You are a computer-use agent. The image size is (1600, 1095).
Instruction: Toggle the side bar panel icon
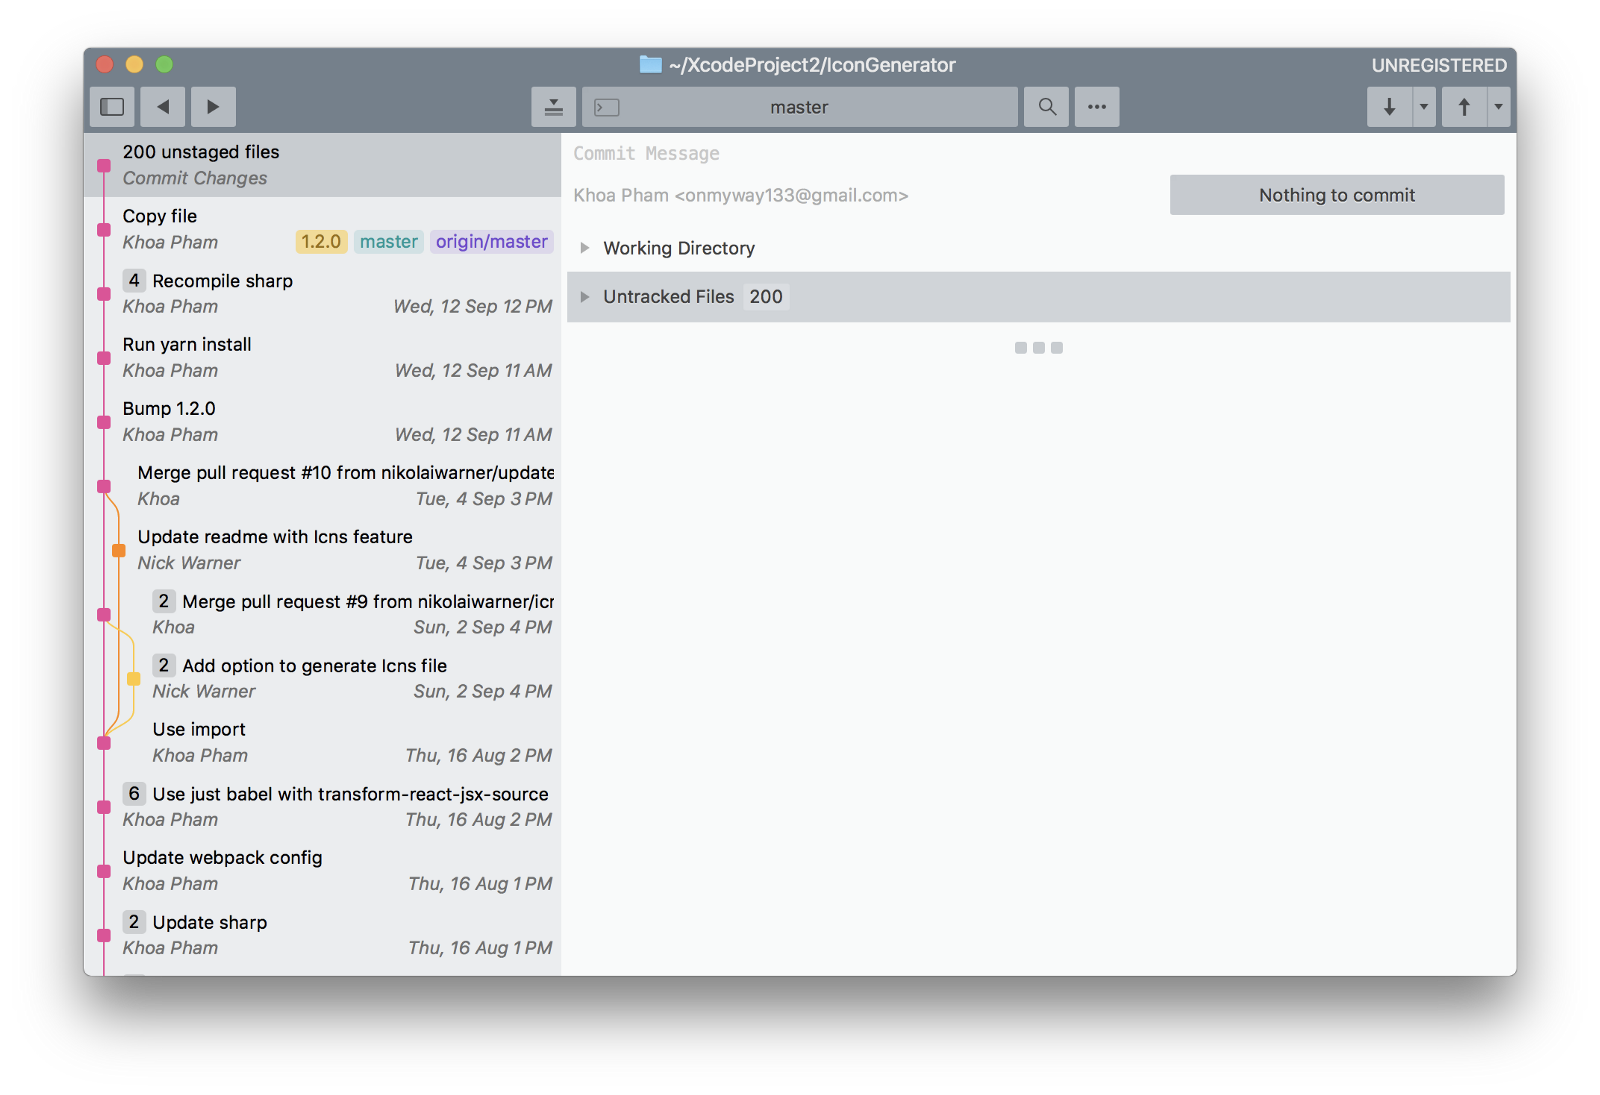(112, 107)
